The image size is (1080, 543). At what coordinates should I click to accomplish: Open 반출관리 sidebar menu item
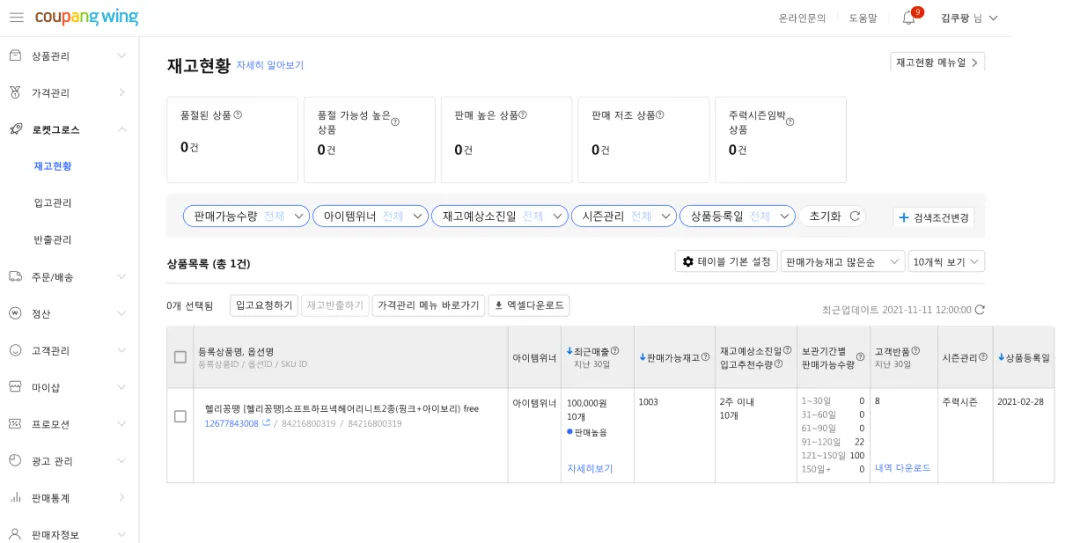[x=53, y=240]
